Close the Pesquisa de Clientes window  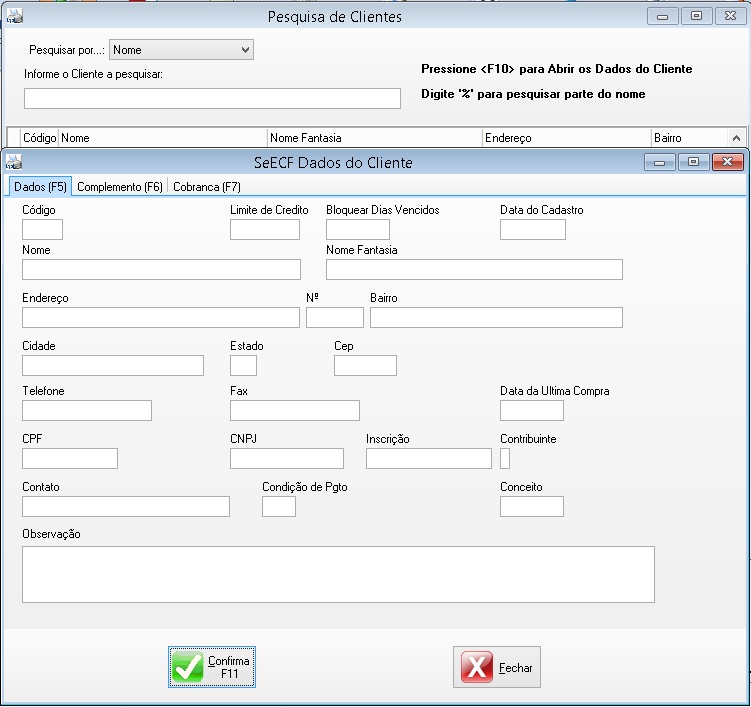tap(731, 16)
